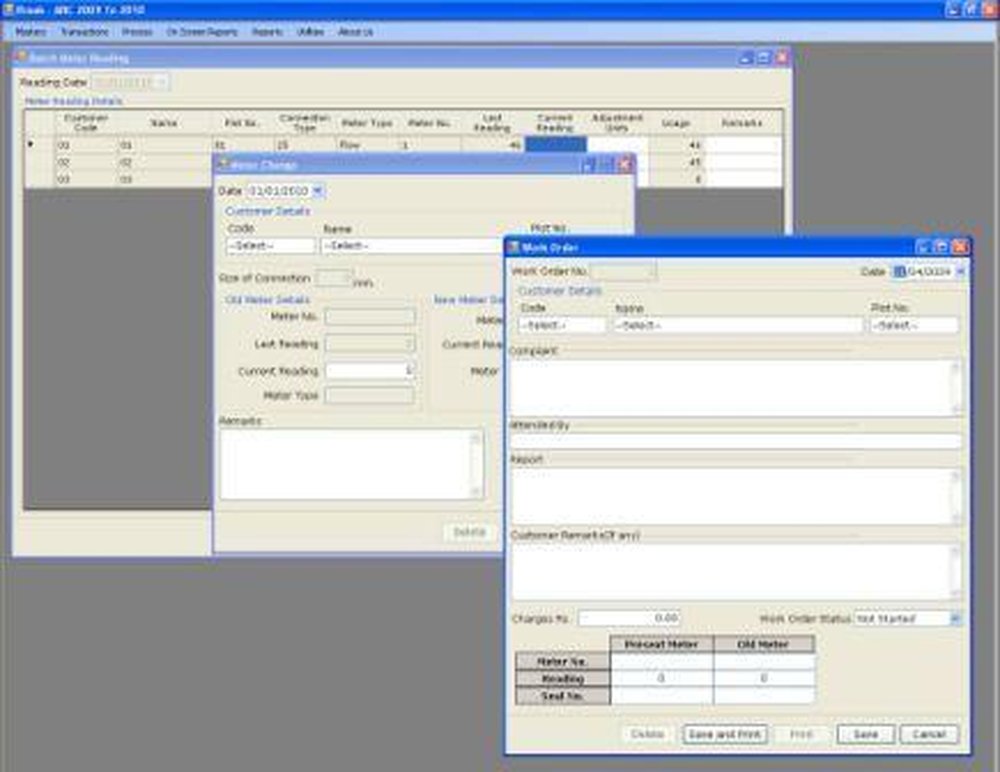Open the Transactions menu
This screenshot has height=772, width=1000.
tap(85, 32)
